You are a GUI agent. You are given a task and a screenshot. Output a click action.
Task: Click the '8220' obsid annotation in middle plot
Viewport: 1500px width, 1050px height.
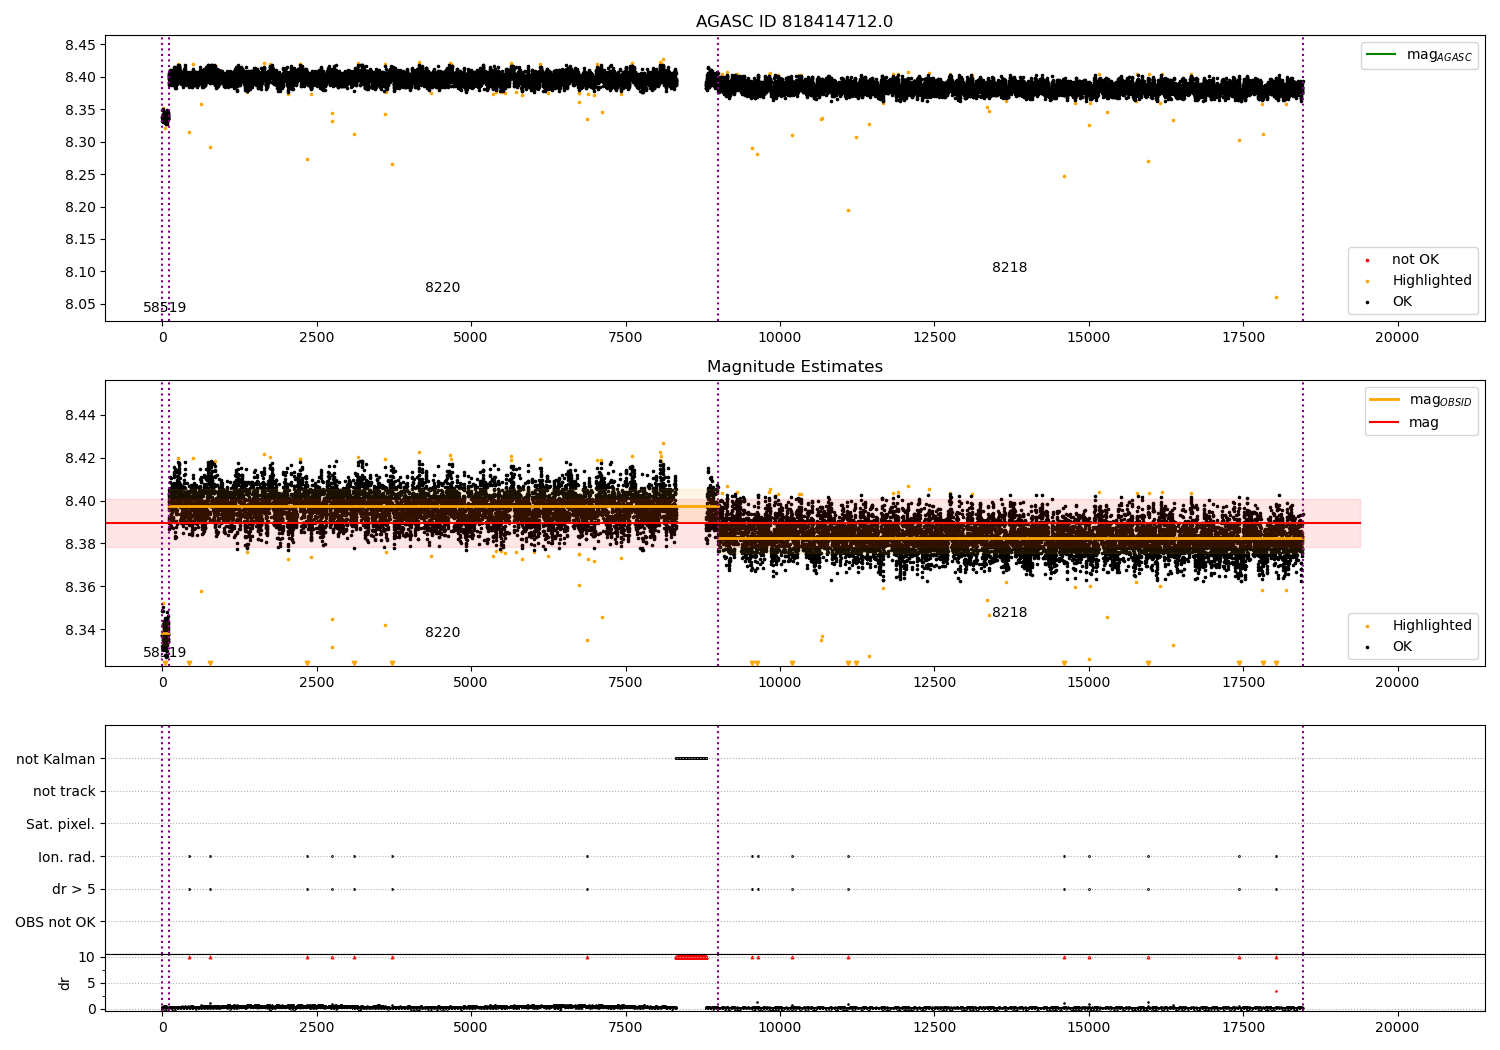click(x=442, y=633)
